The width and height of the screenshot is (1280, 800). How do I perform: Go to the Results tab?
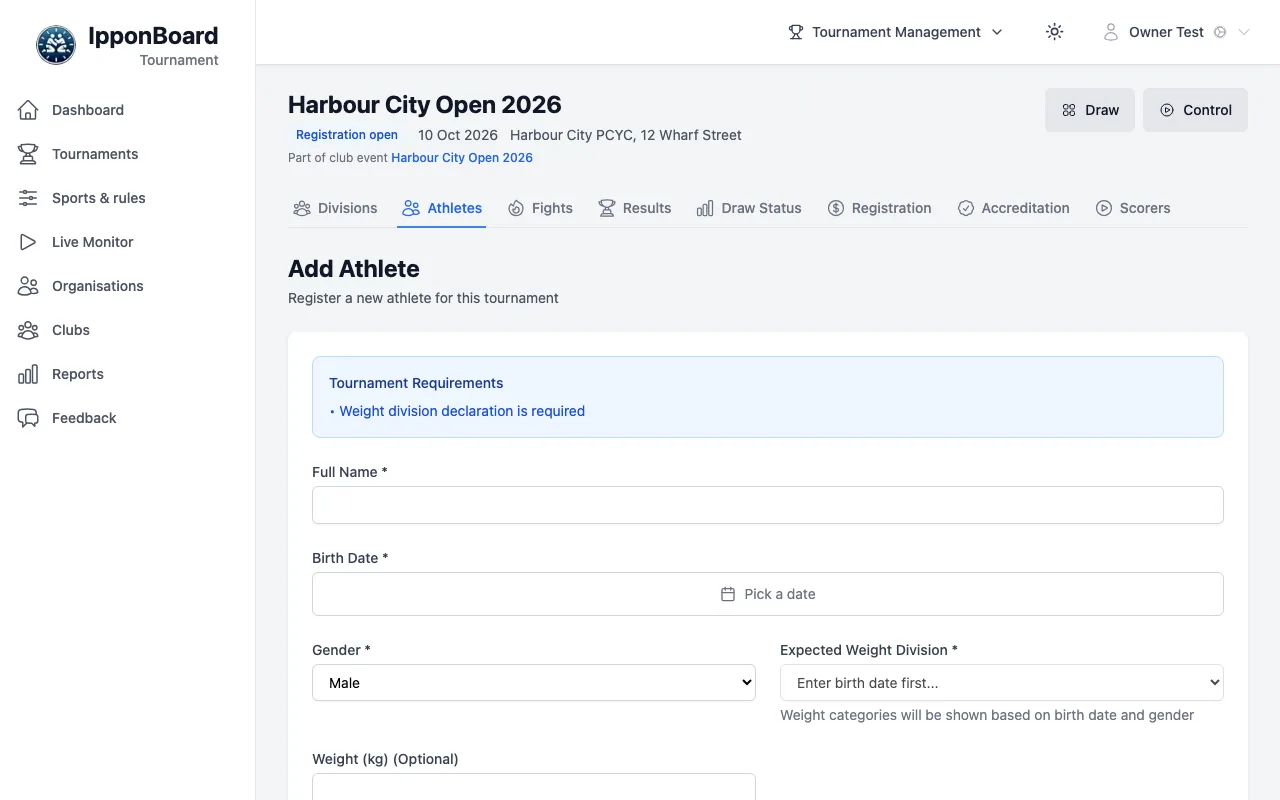pyautogui.click(x=634, y=208)
